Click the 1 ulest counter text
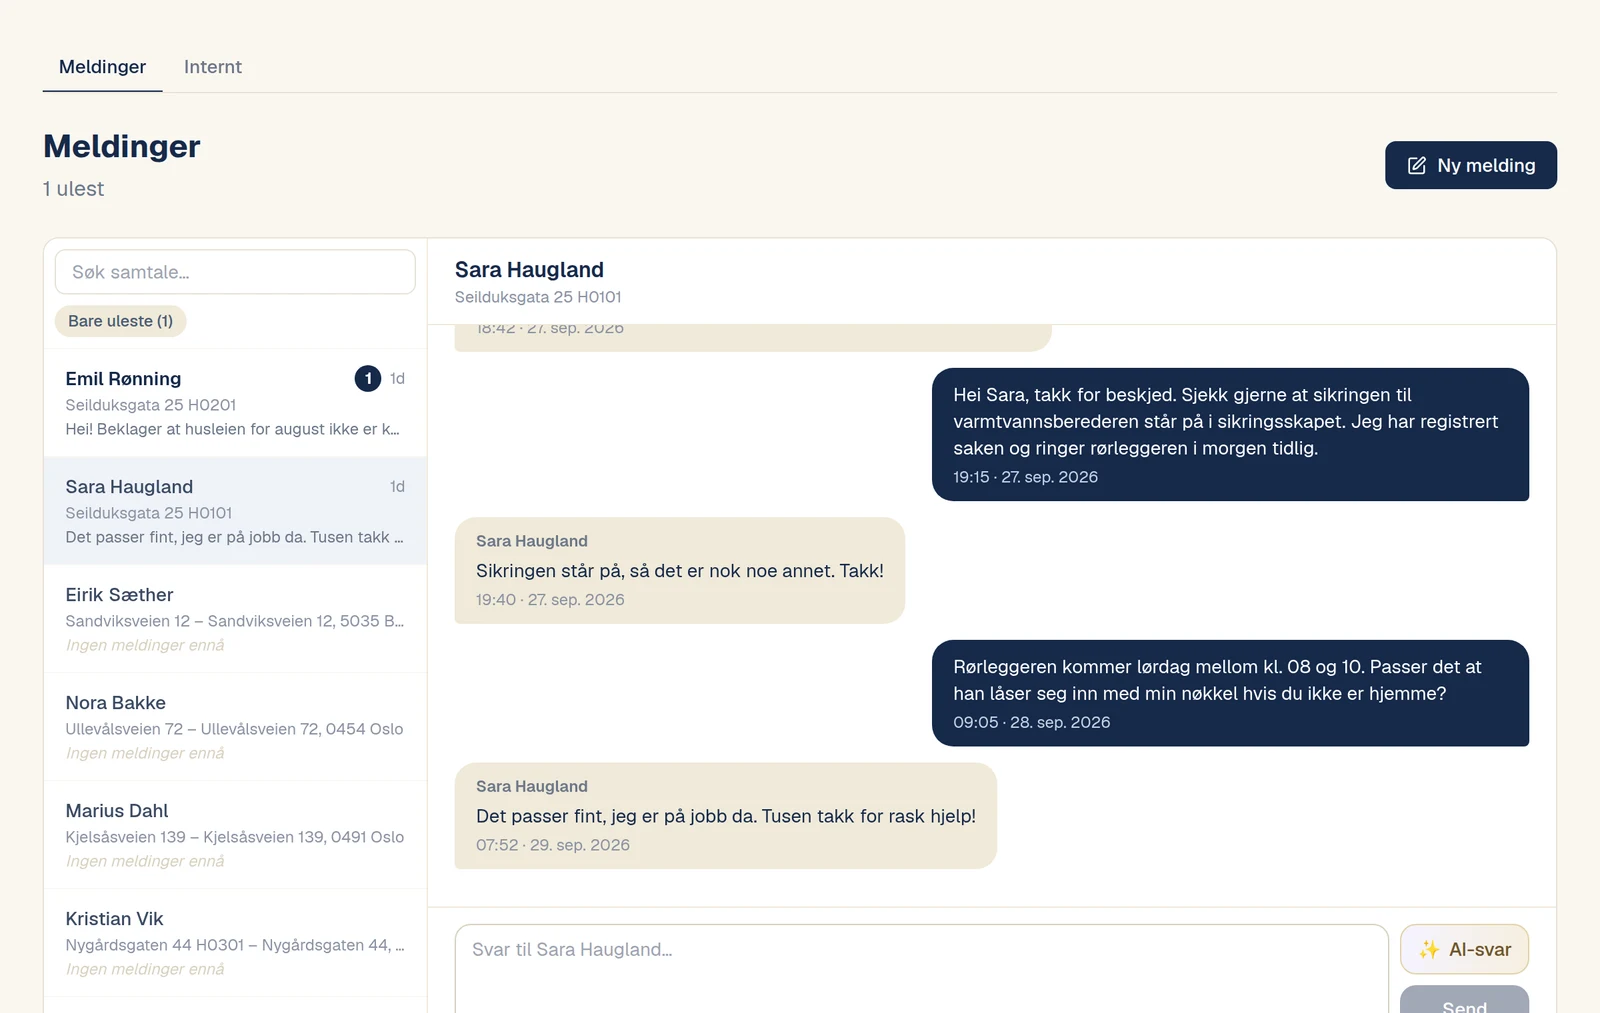 (73, 189)
